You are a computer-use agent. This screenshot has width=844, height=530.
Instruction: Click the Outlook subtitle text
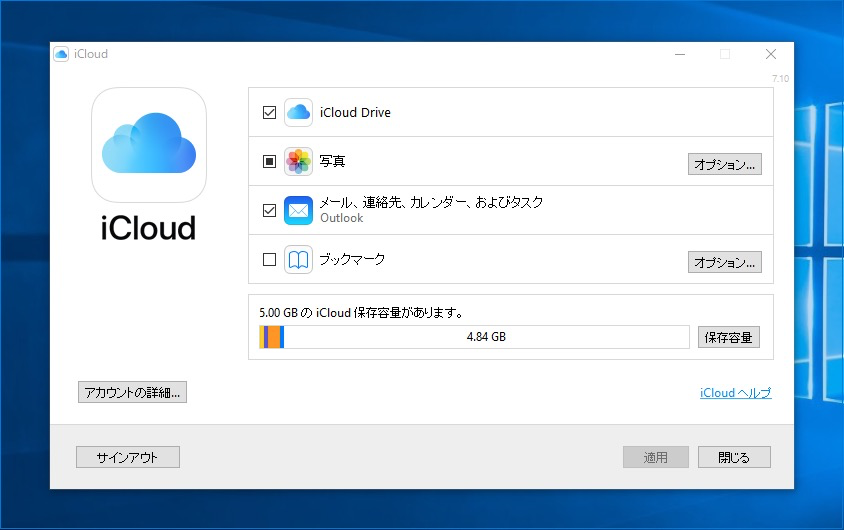(x=341, y=218)
